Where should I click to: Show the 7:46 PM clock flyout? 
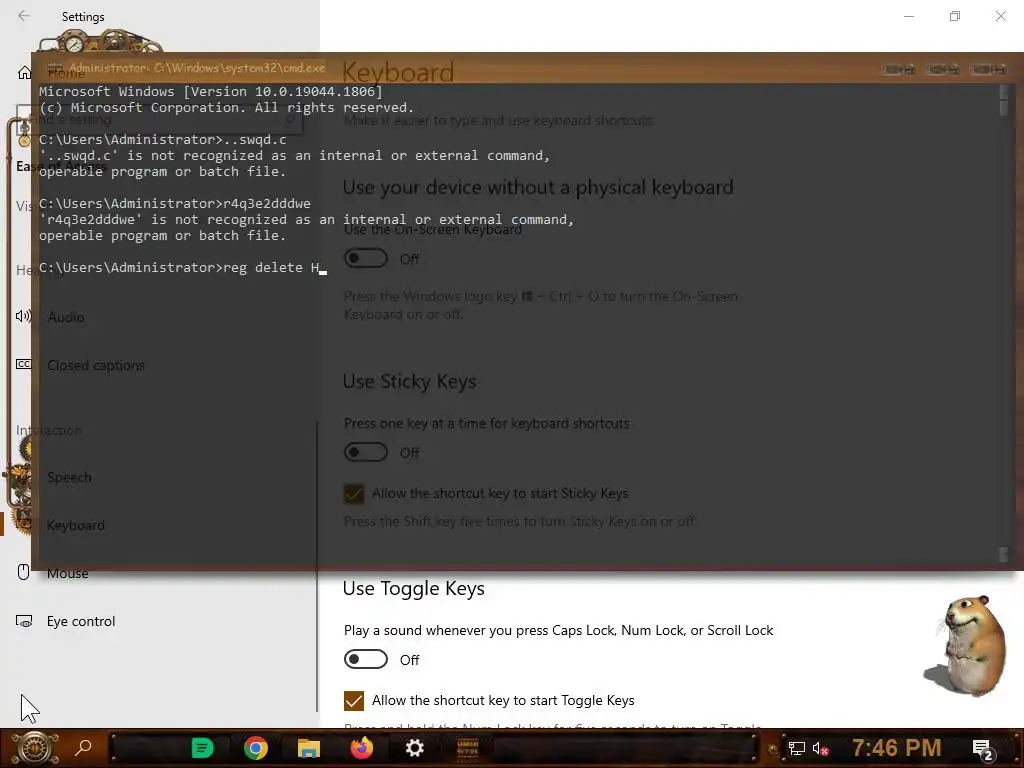coord(897,748)
